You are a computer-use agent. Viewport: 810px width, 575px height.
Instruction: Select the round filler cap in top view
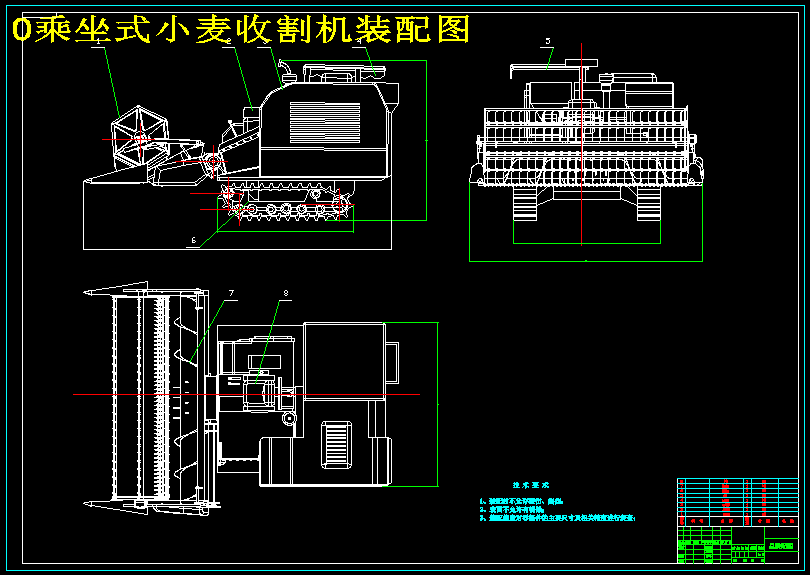289,418
